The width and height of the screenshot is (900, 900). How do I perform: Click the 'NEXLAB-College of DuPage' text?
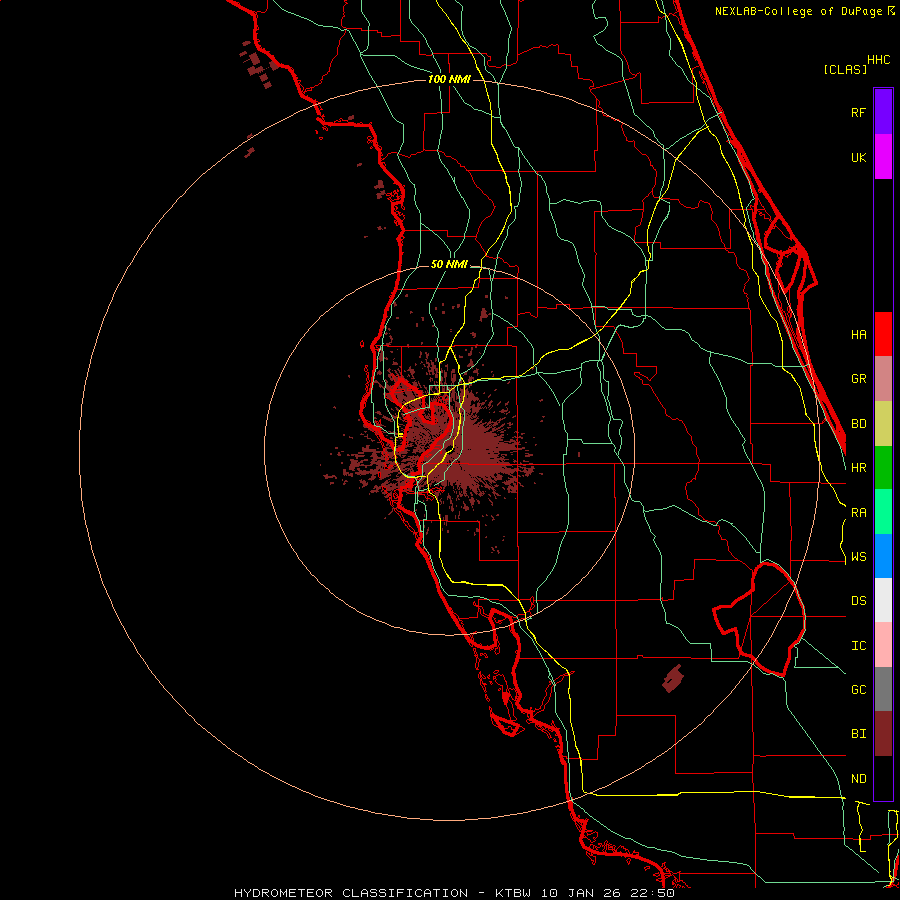pyautogui.click(x=799, y=11)
